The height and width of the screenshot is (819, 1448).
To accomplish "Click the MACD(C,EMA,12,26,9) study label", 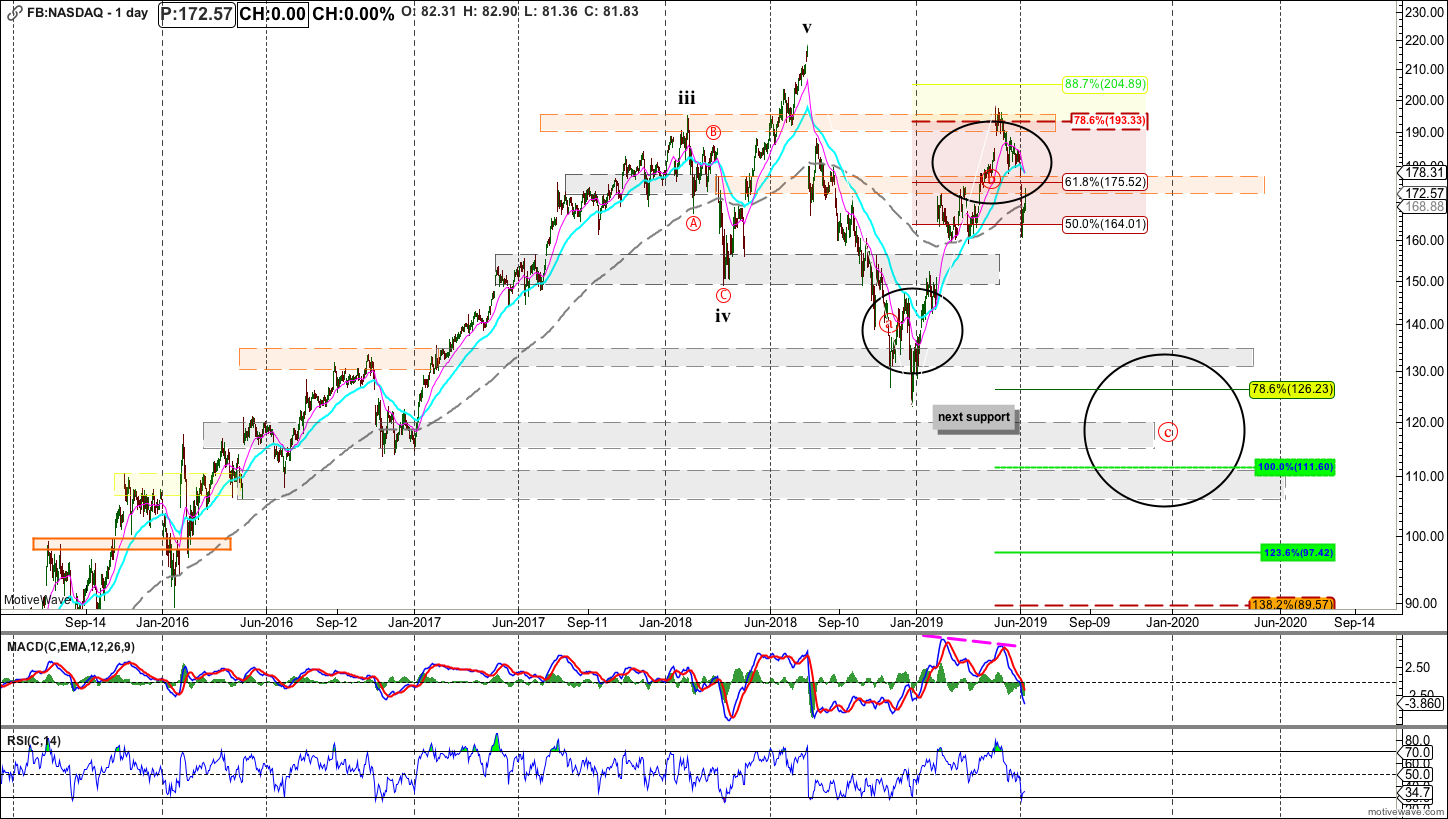I will point(69,647).
